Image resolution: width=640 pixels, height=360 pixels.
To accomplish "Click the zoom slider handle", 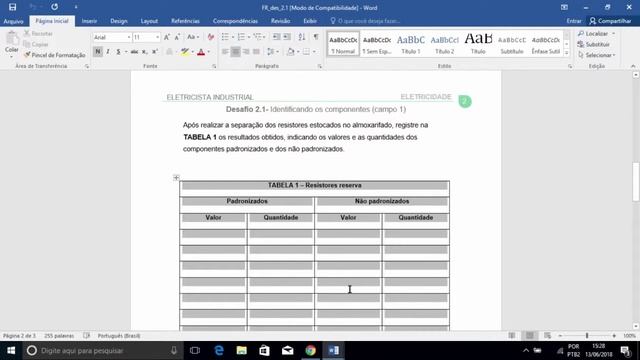I will tap(587, 336).
